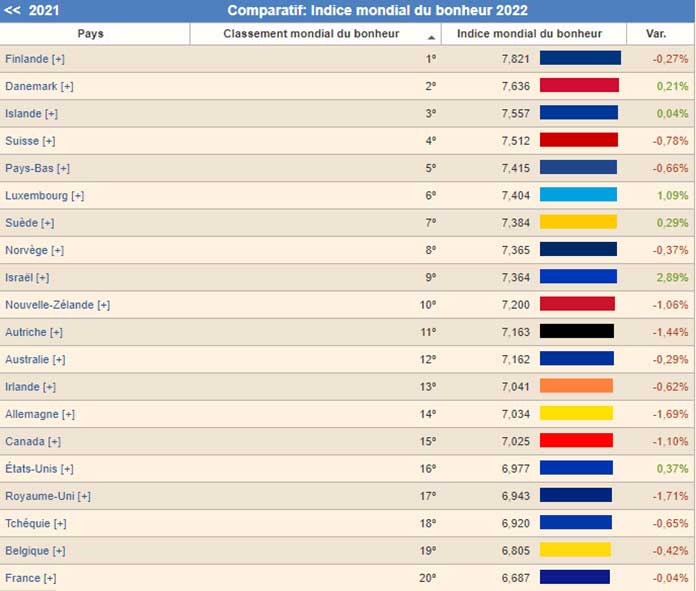Image resolution: width=696 pixels, height=591 pixels.
Task: Open the Australie country link
Action: (x=27, y=359)
